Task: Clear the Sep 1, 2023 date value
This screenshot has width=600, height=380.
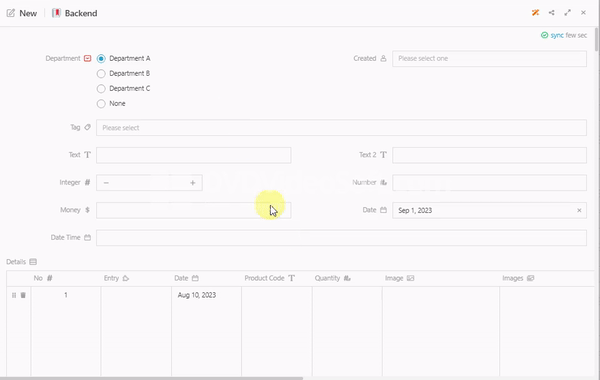Action: pos(579,210)
